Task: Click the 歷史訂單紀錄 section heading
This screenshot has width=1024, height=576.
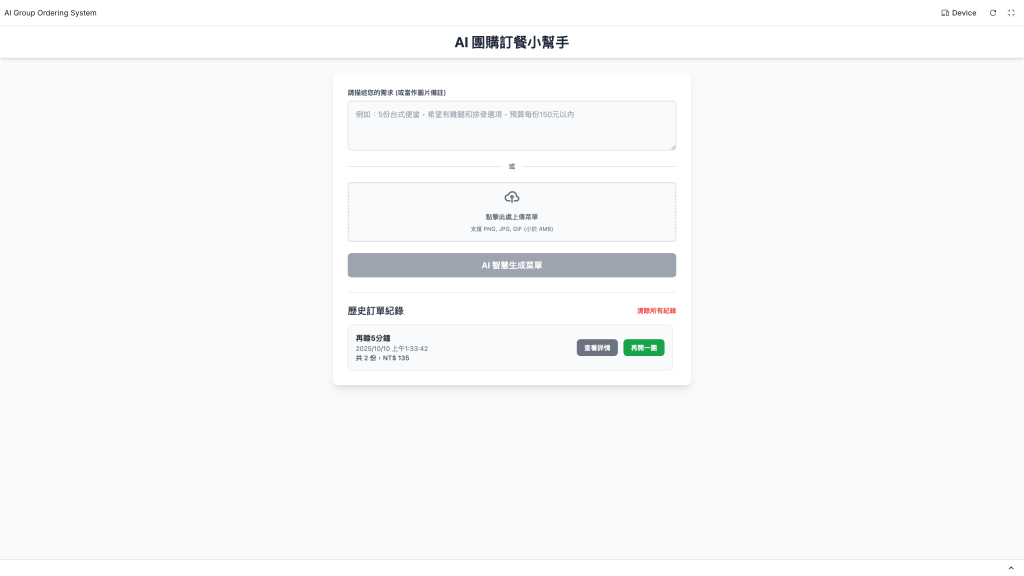Action: (376, 311)
